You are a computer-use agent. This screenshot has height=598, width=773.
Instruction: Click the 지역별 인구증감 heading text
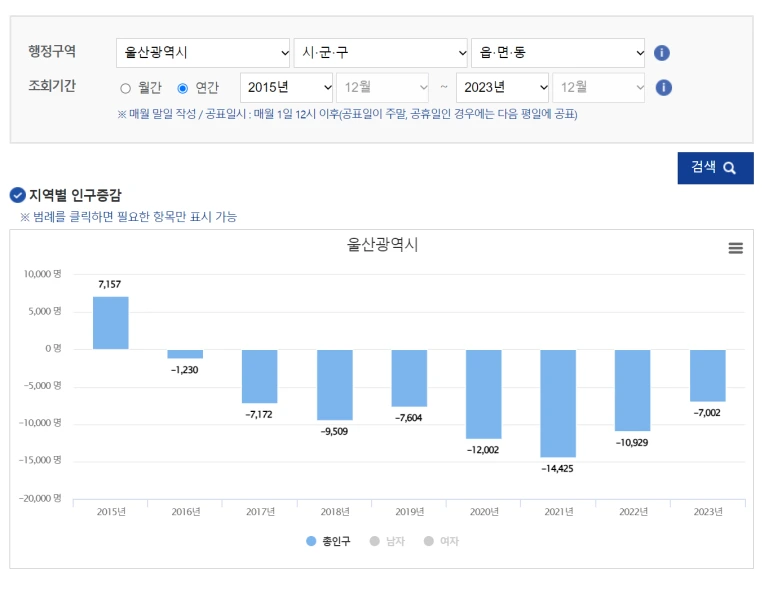(75, 195)
